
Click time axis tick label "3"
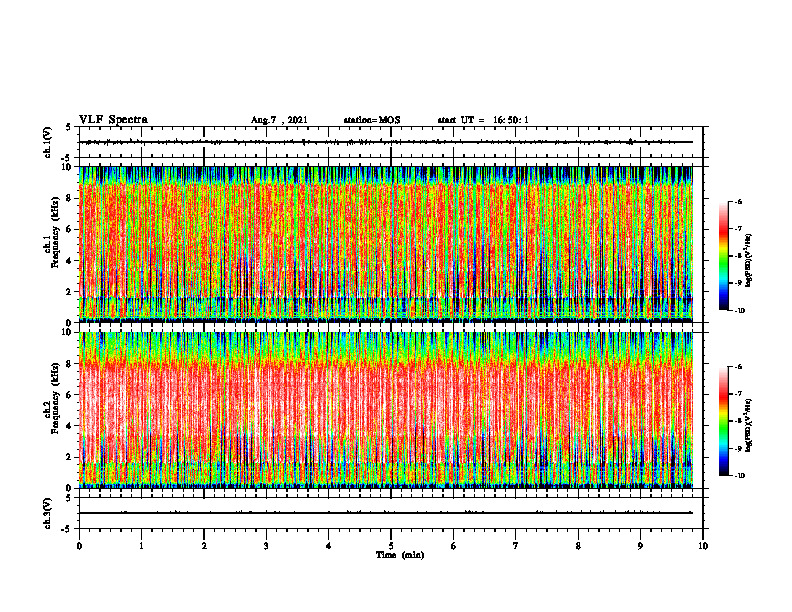pyautogui.click(x=266, y=546)
